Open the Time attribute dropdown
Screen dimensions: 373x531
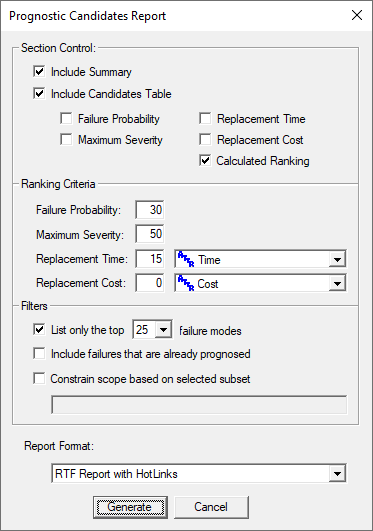pos(337,260)
